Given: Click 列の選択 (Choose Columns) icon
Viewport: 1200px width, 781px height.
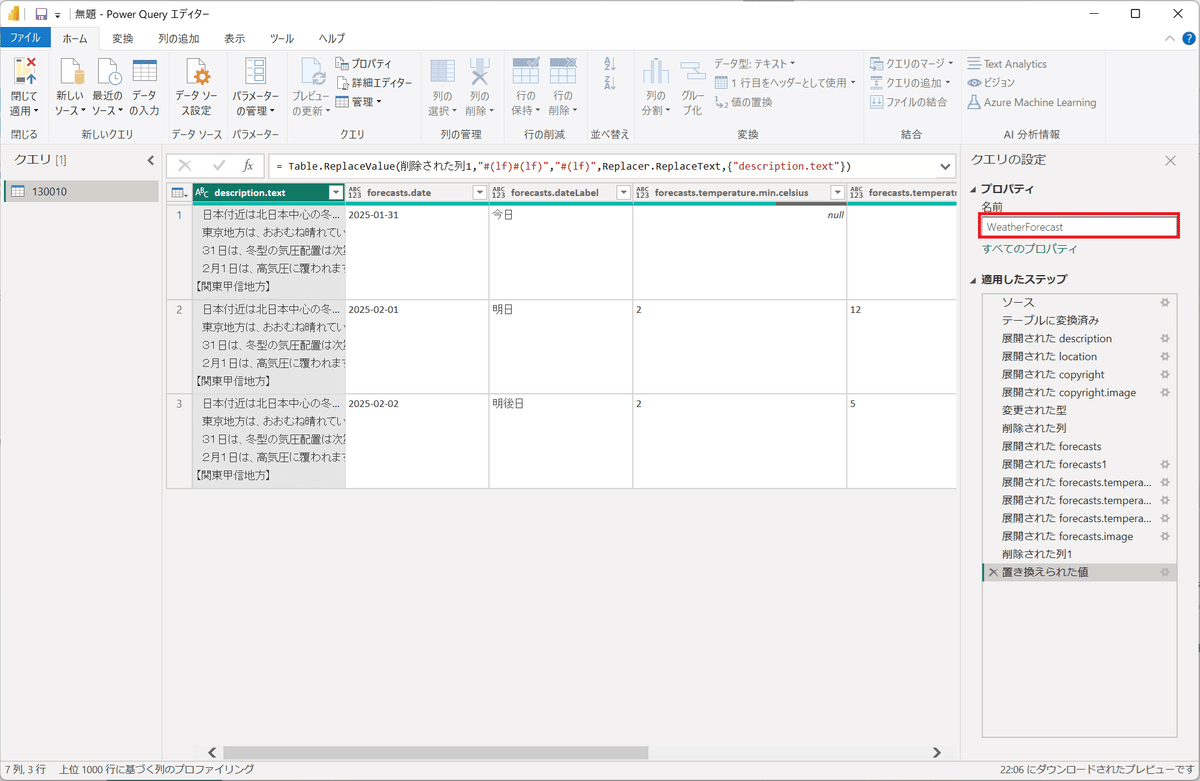Looking at the screenshot, I should pos(442,73).
